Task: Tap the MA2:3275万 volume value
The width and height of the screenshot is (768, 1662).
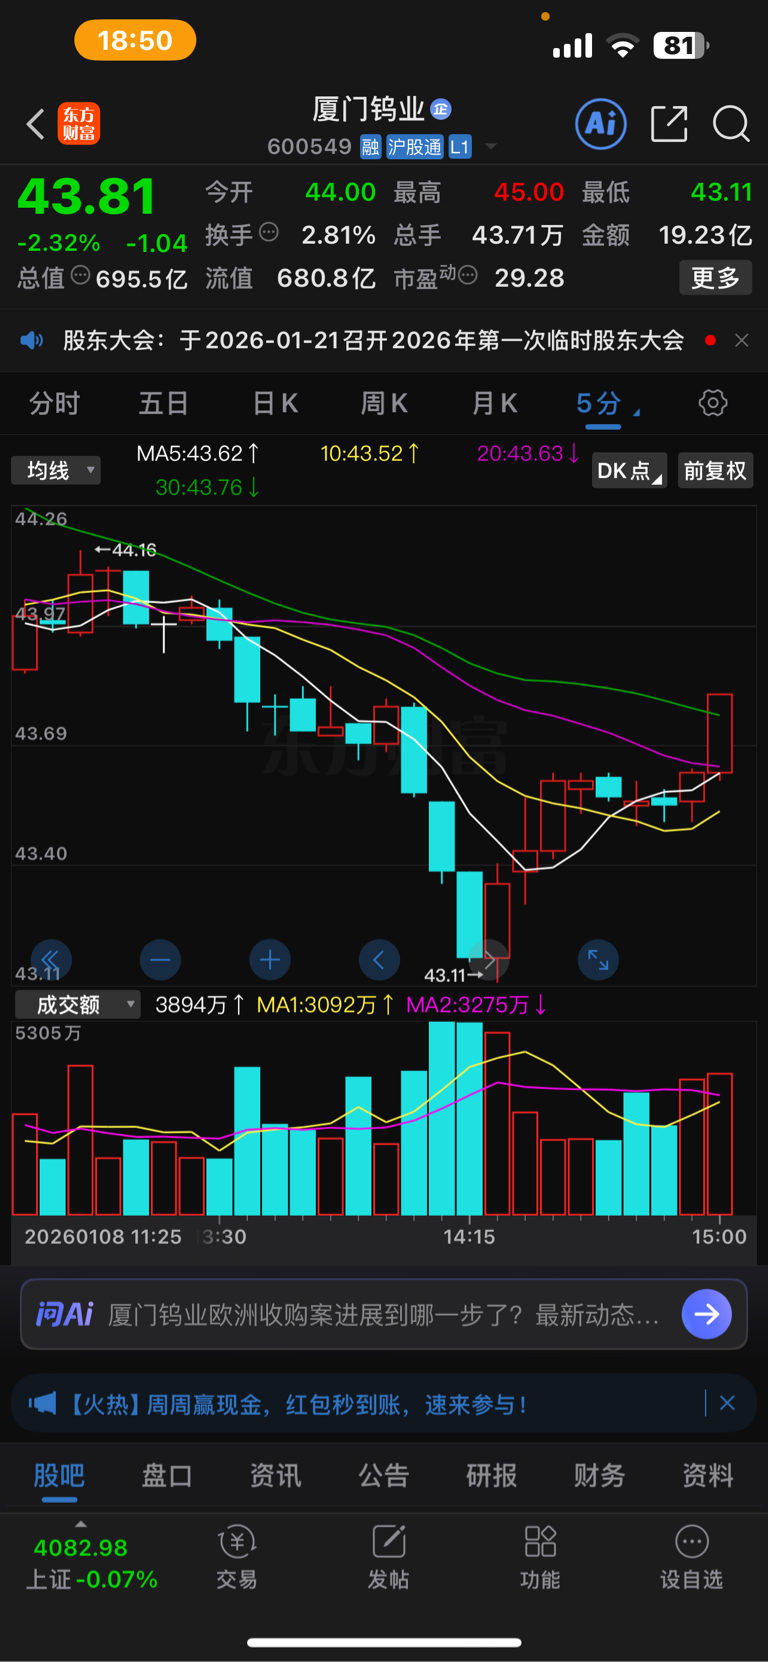Action: [x=476, y=1004]
